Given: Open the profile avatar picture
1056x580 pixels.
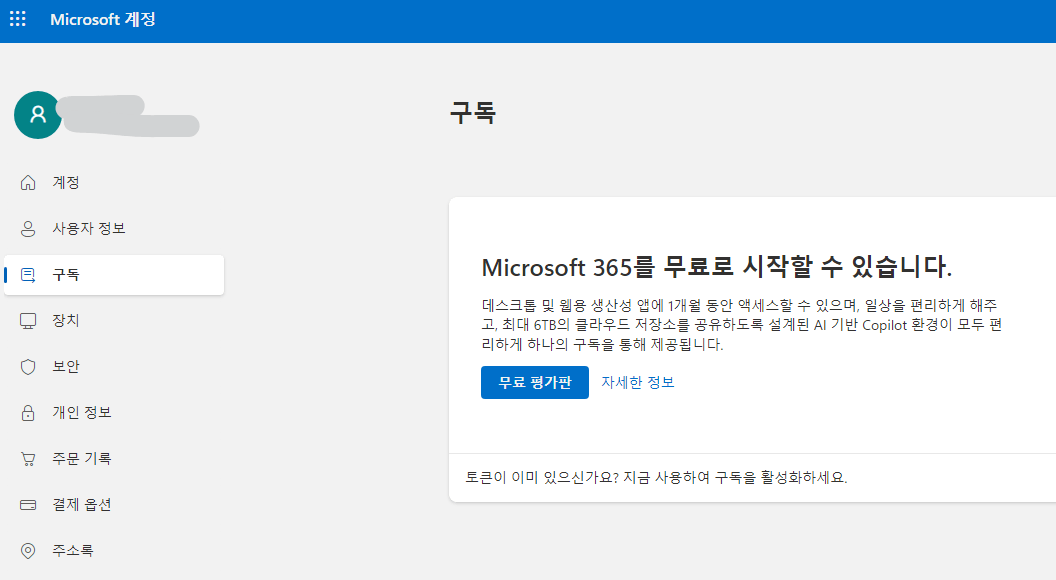Looking at the screenshot, I should pos(38,115).
